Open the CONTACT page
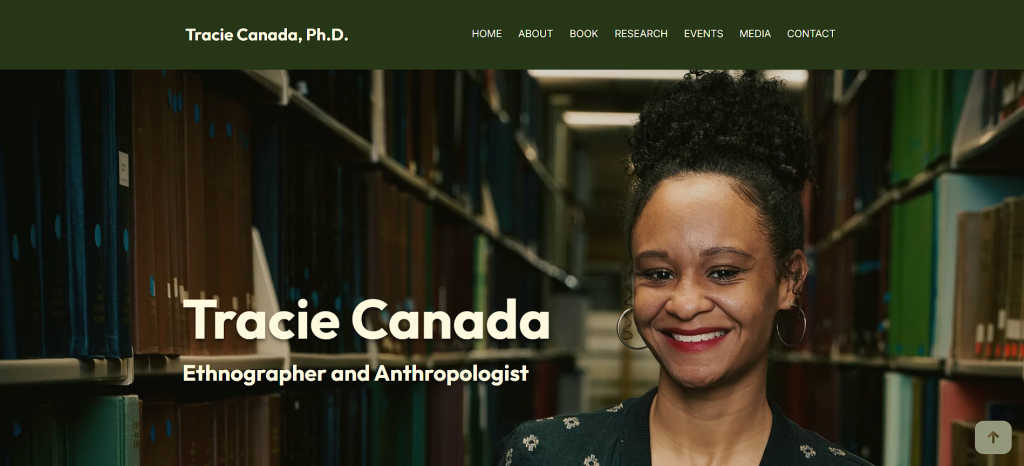Image resolution: width=1024 pixels, height=466 pixels. pyautogui.click(x=811, y=33)
